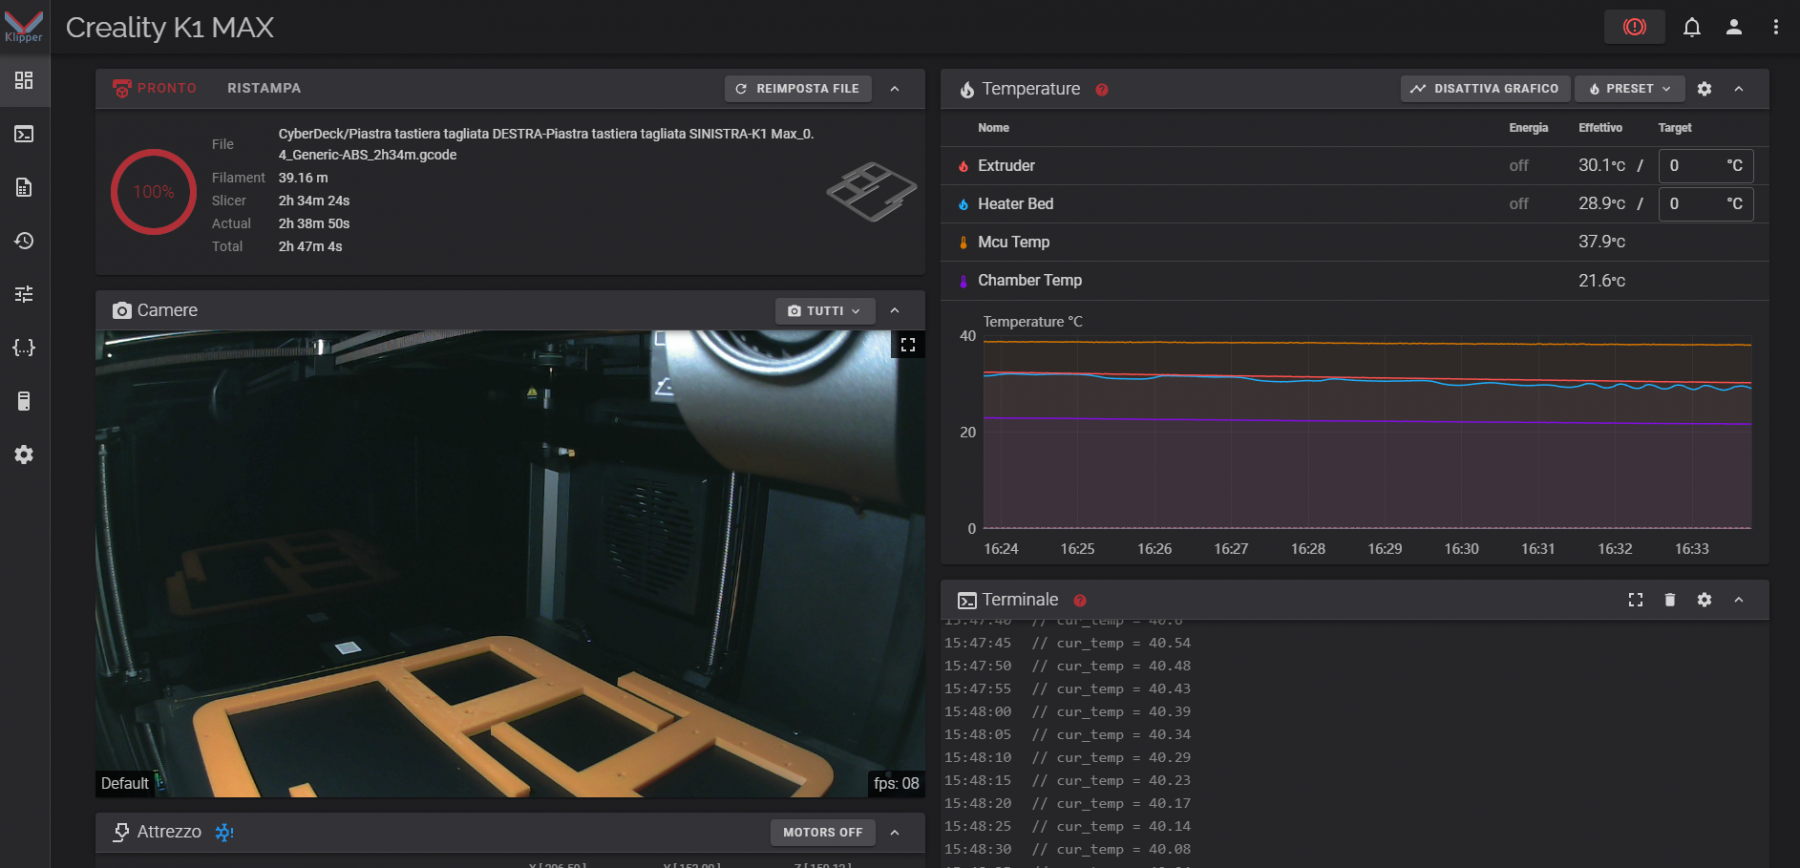Click the Target column header
1800x868 pixels.
tap(1675, 128)
